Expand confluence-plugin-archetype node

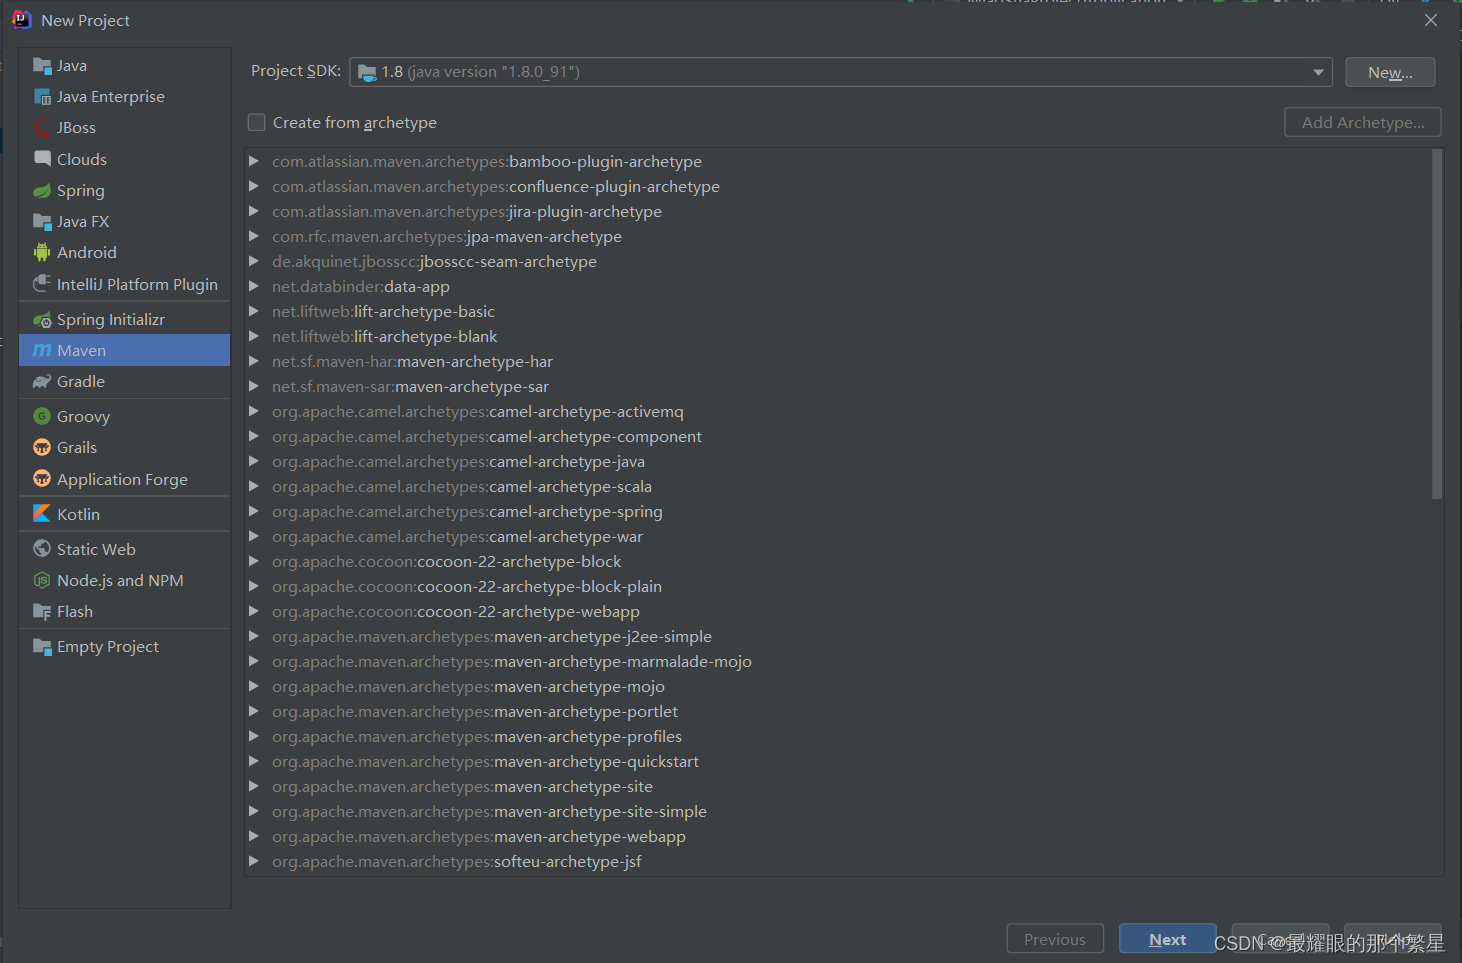[x=254, y=186]
